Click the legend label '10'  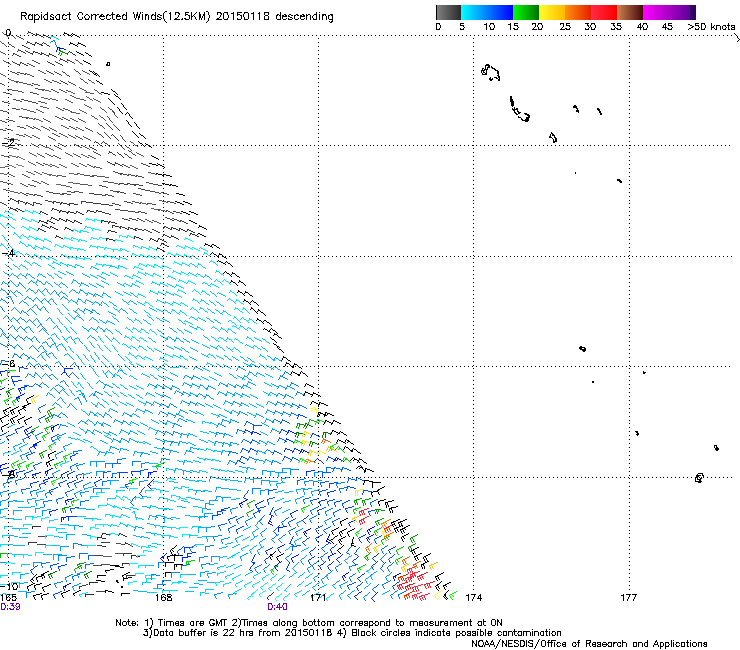point(489,27)
